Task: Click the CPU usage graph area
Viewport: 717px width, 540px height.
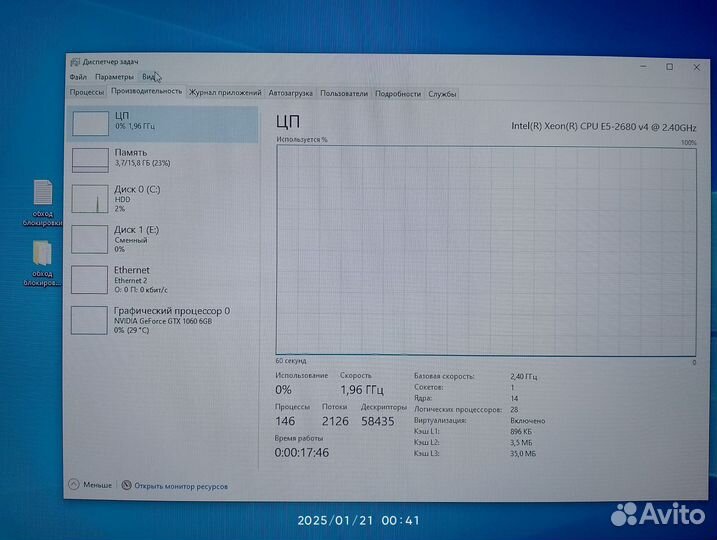Action: [x=486, y=250]
